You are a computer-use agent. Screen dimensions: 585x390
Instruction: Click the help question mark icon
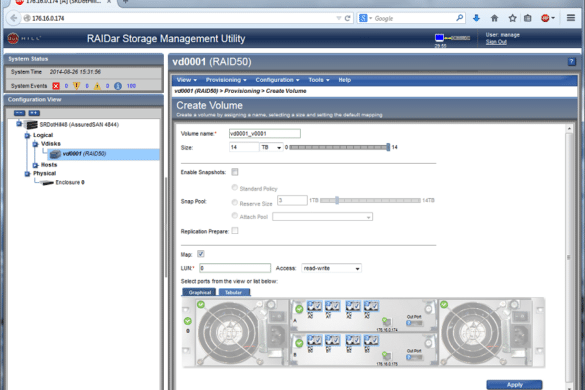pyautogui.click(x=572, y=62)
